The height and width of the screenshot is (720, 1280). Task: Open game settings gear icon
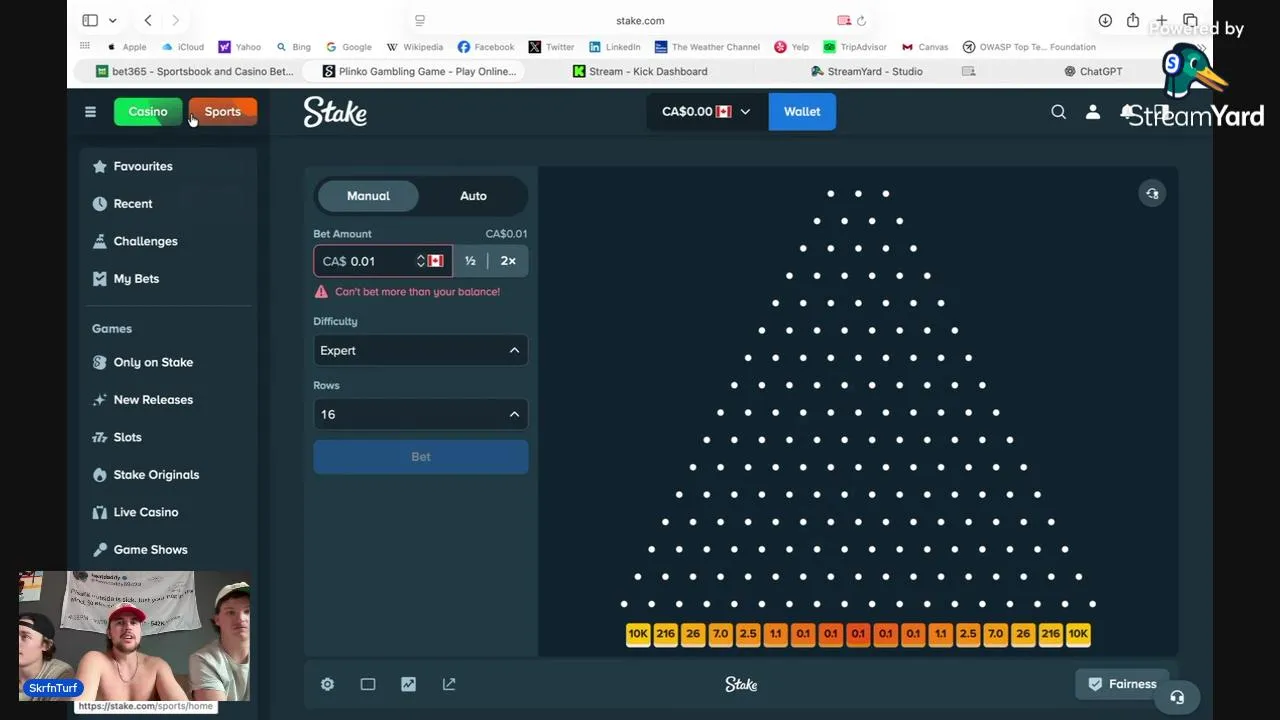point(327,684)
